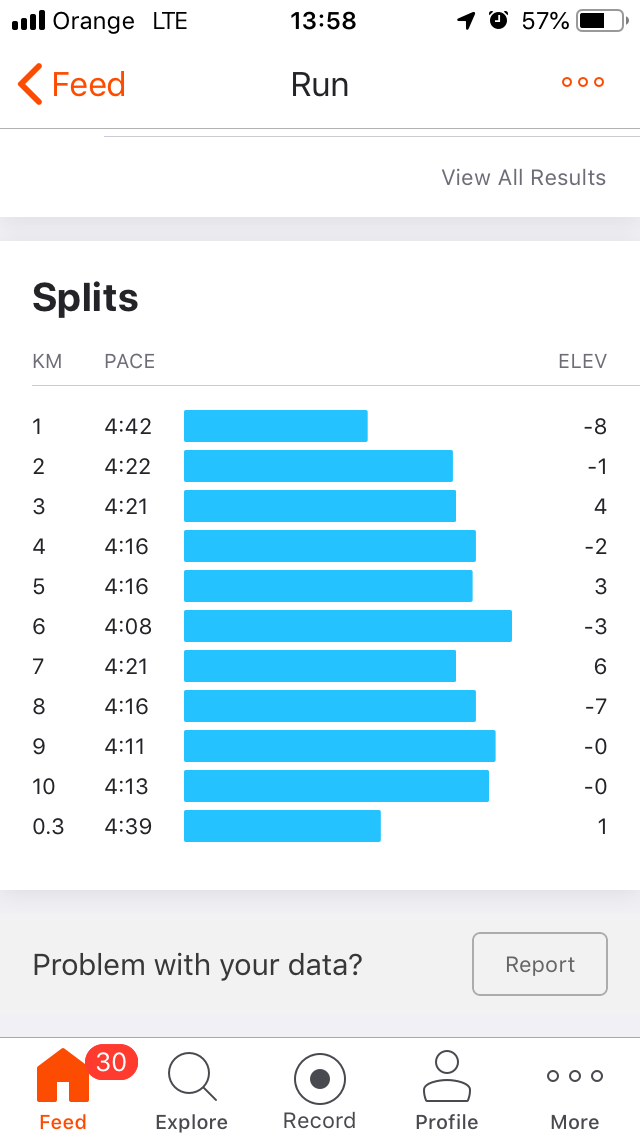Tap the back chevron to Feed
This screenshot has width=640, height=1136.
(x=31, y=85)
